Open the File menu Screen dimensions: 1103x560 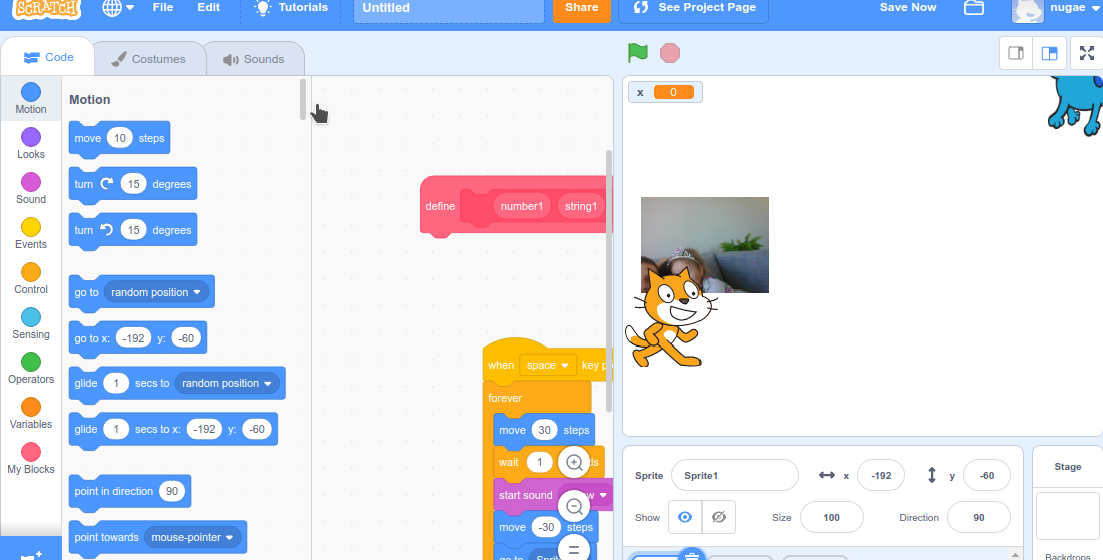[162, 8]
